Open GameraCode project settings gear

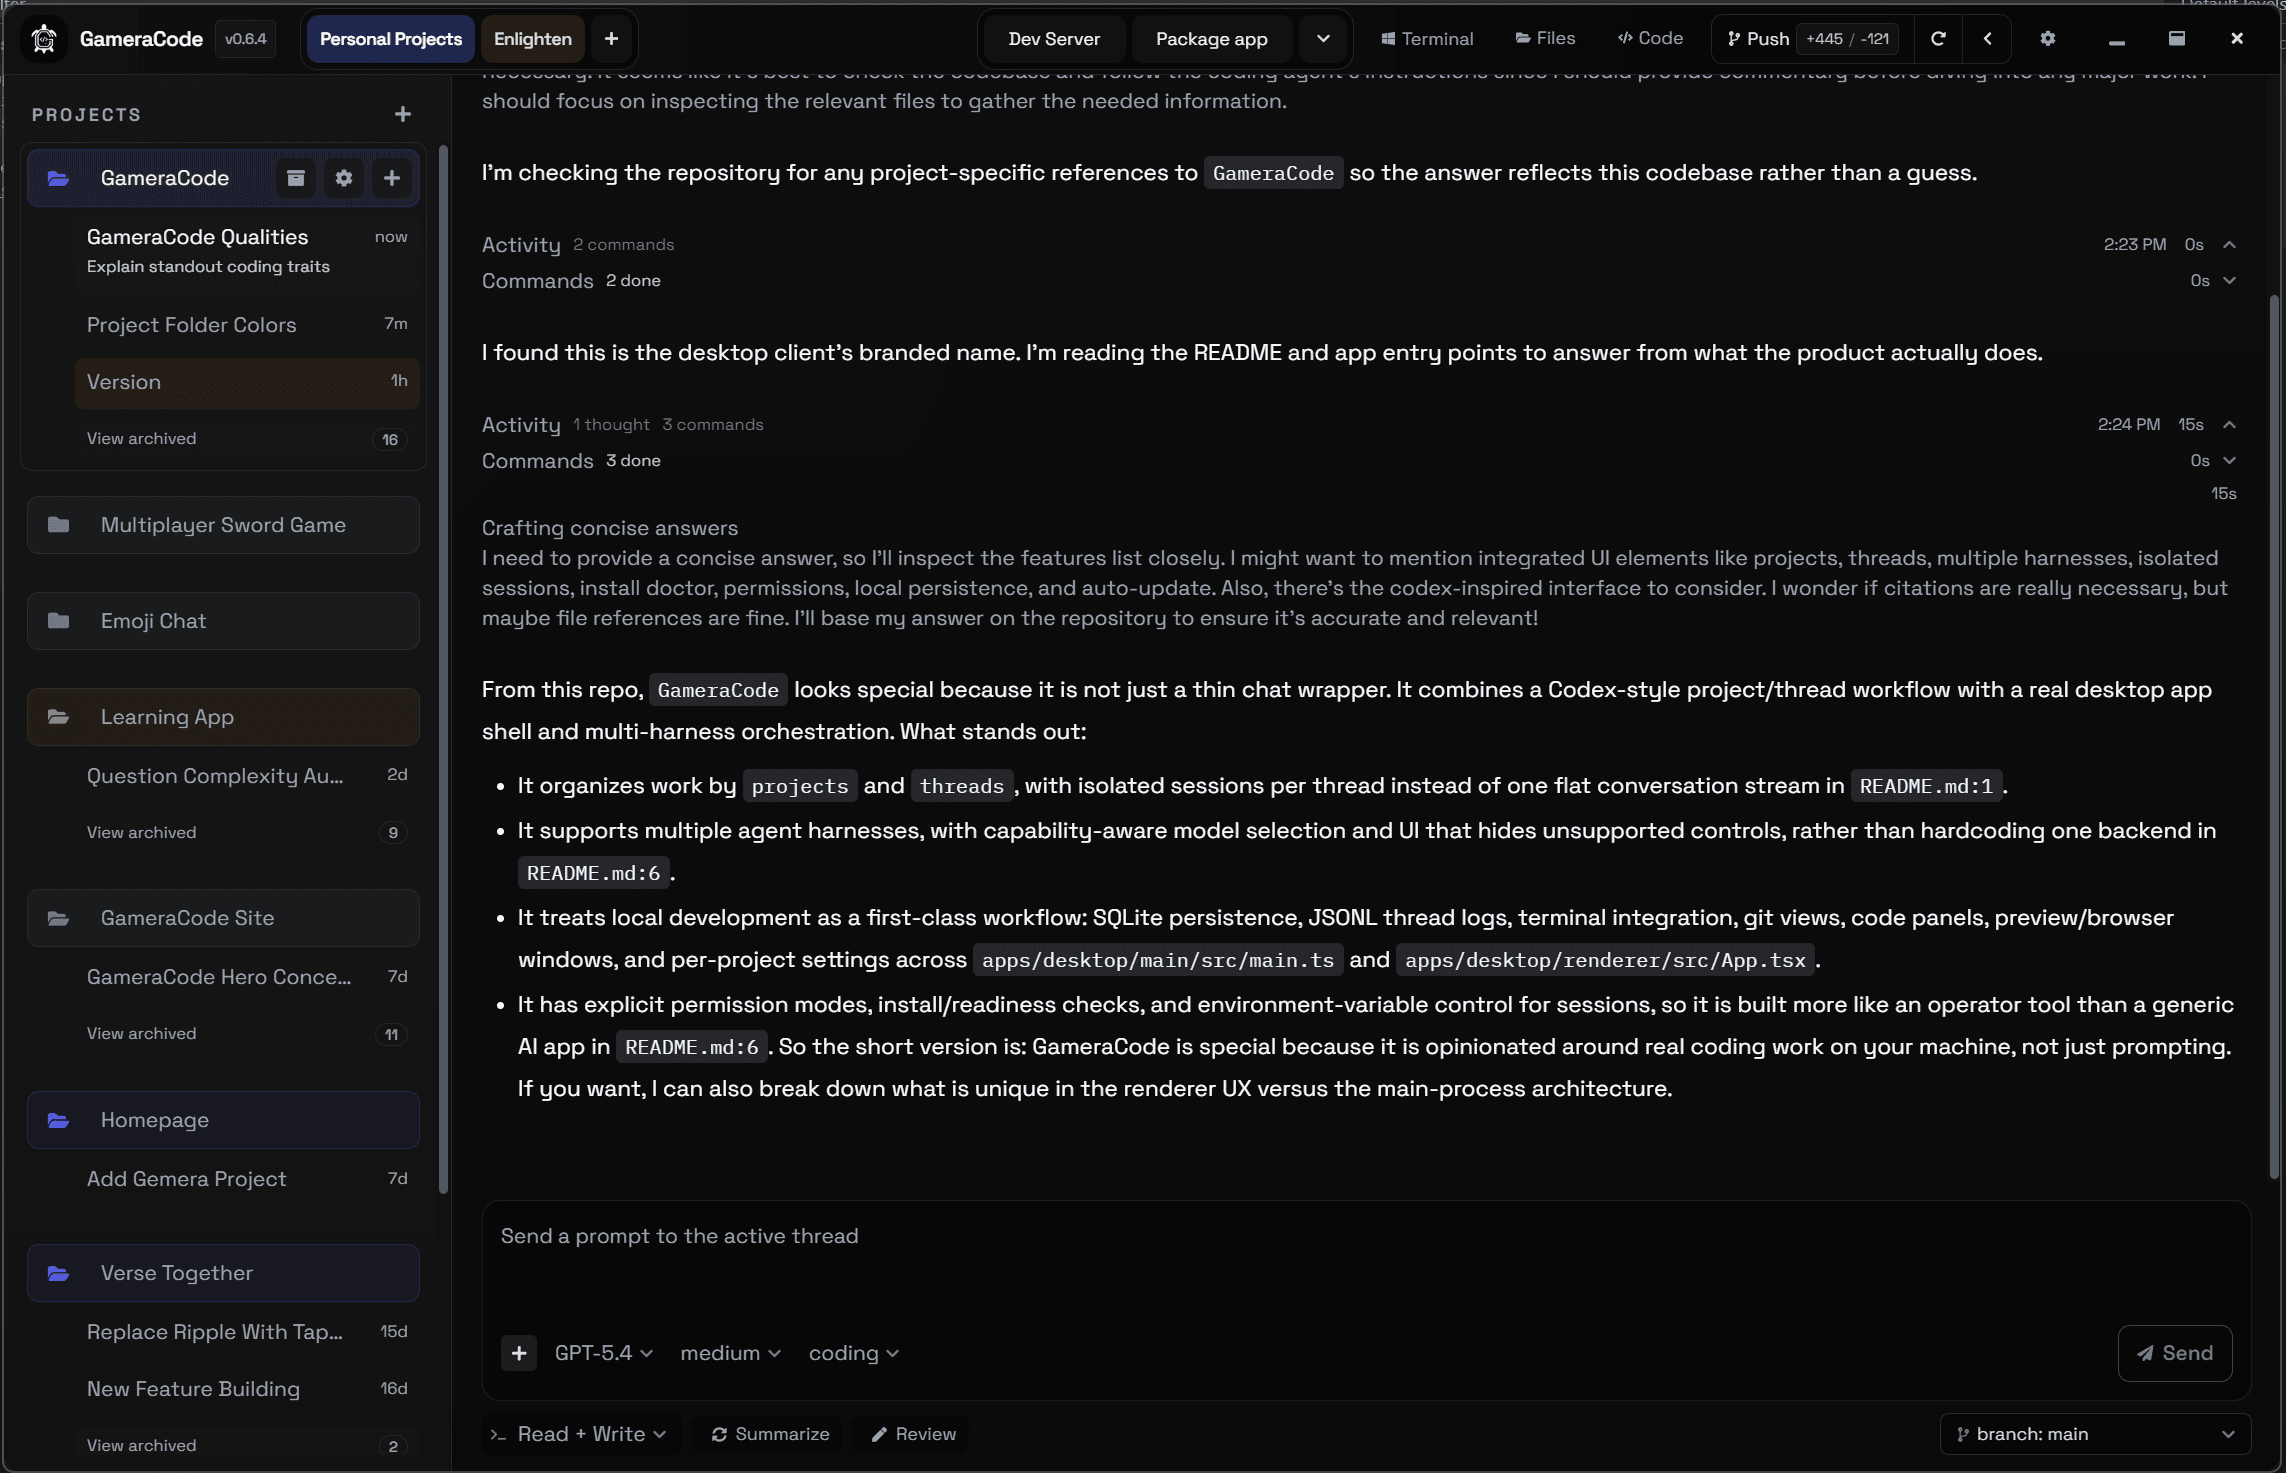point(344,178)
